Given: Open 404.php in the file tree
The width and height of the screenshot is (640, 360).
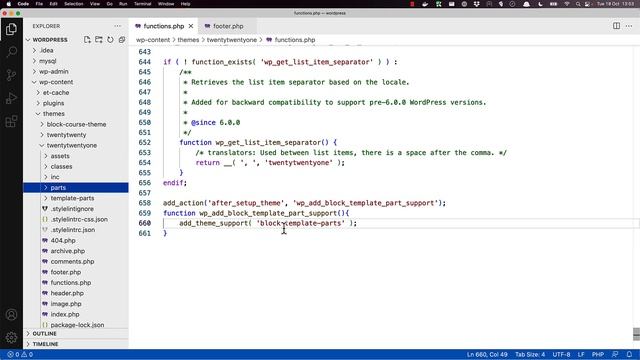Looking at the screenshot, I should click(76, 240).
